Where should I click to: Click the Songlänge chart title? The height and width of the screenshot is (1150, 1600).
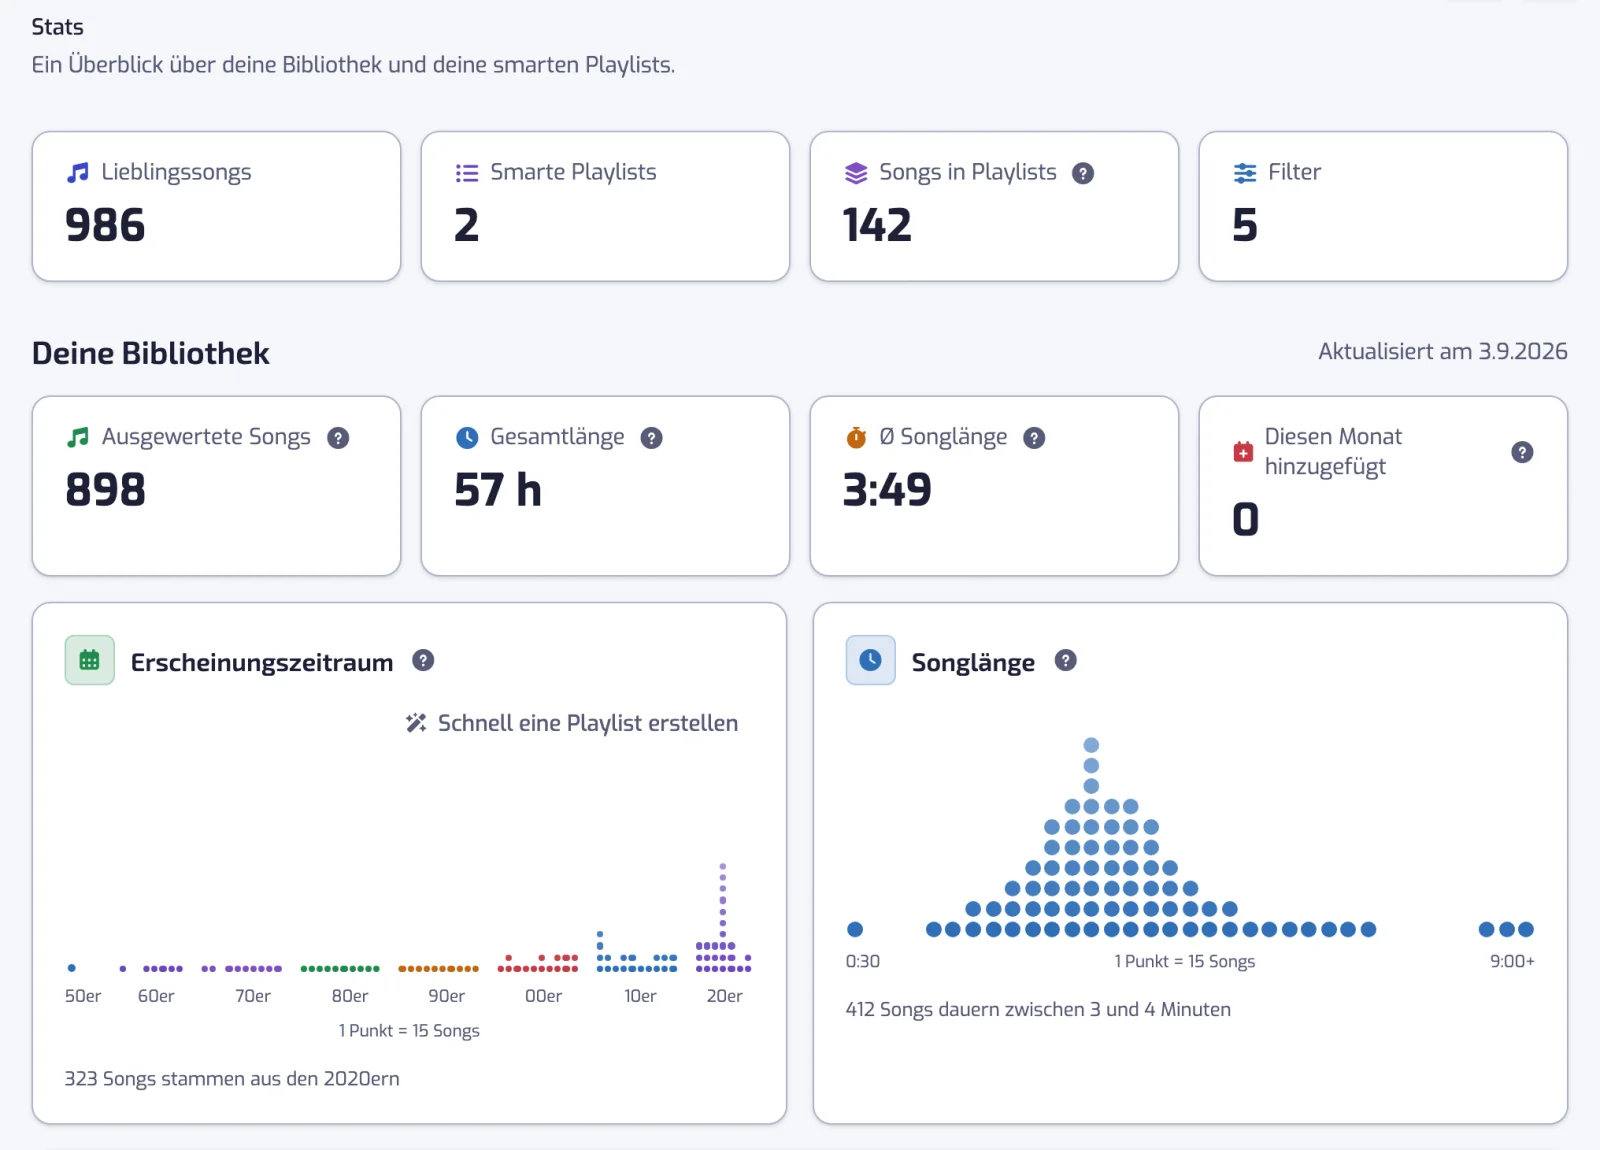[x=973, y=662]
